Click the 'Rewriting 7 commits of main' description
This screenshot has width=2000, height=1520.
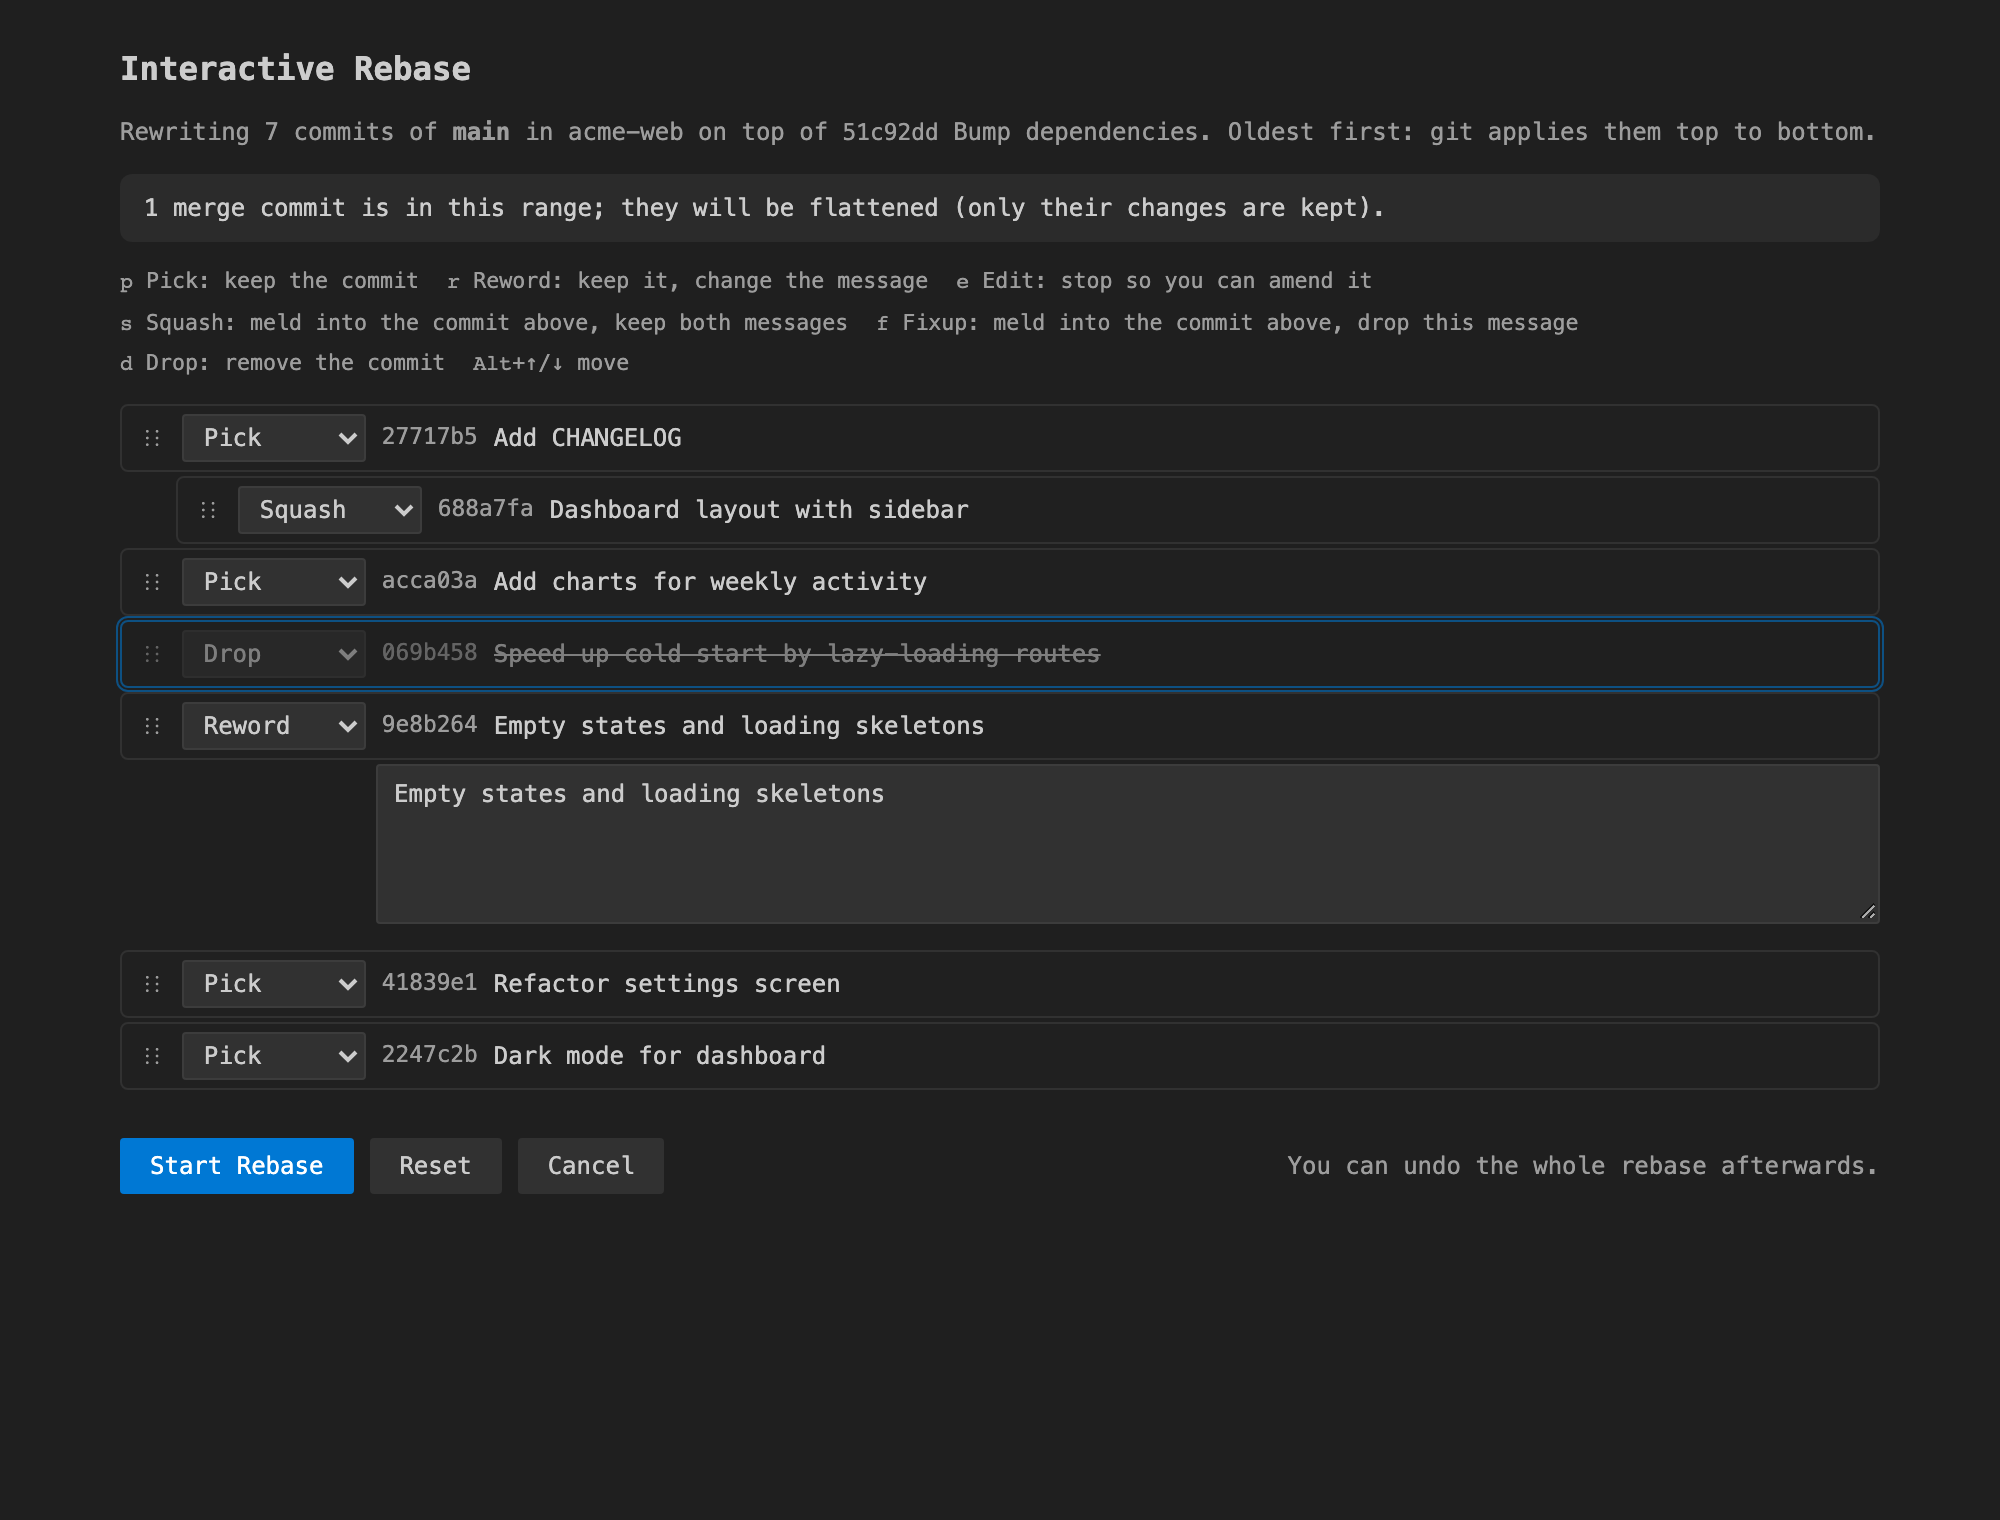(998, 132)
